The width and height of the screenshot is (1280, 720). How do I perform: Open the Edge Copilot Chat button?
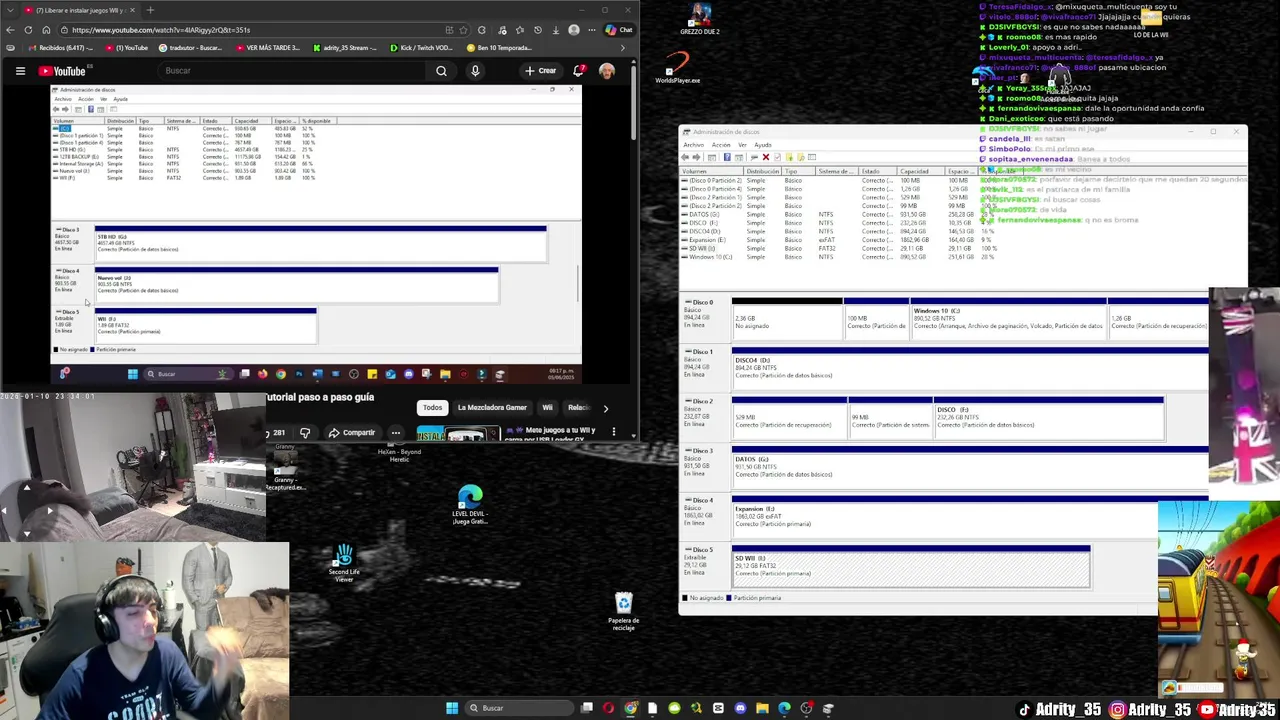619,30
